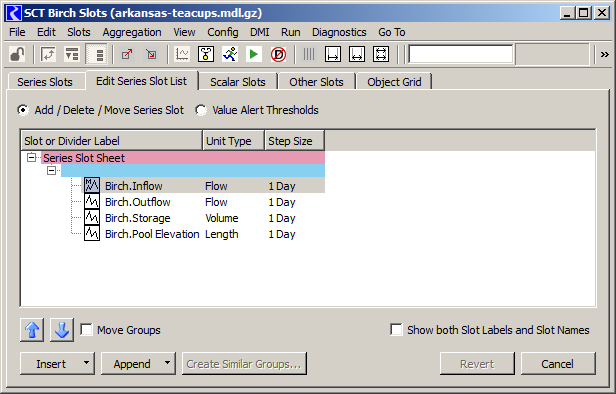
Task: Click the Unit Type column header
Action: [x=234, y=141]
